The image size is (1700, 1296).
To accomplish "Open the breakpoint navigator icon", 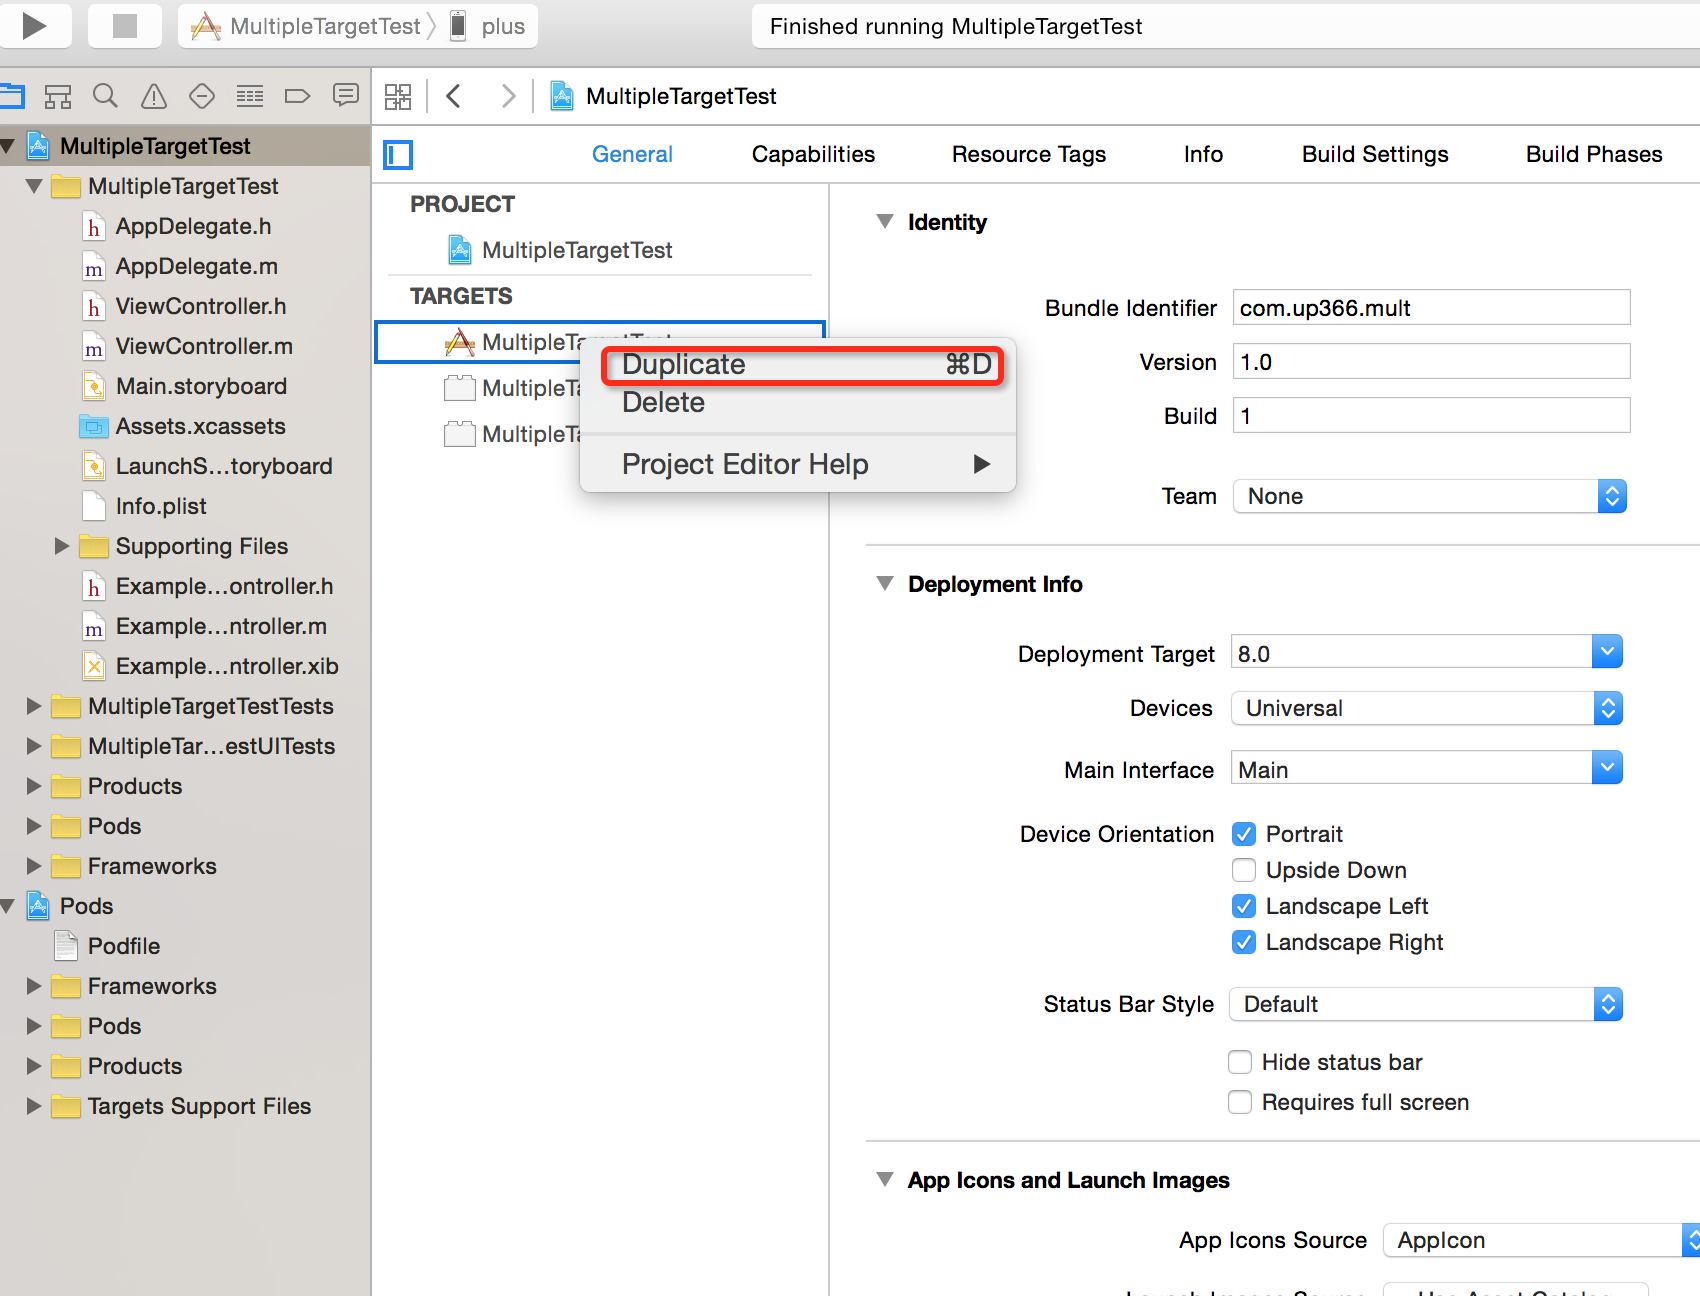I will [x=298, y=96].
